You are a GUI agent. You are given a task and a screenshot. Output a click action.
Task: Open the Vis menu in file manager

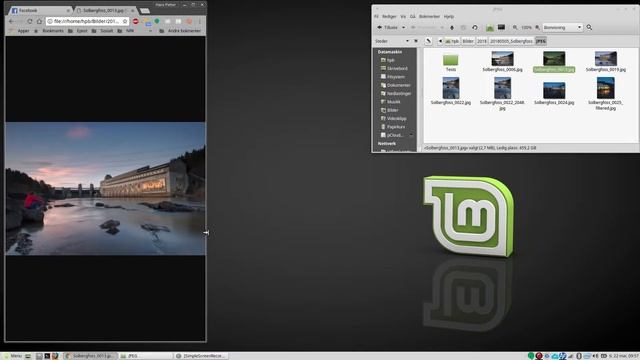click(x=403, y=17)
